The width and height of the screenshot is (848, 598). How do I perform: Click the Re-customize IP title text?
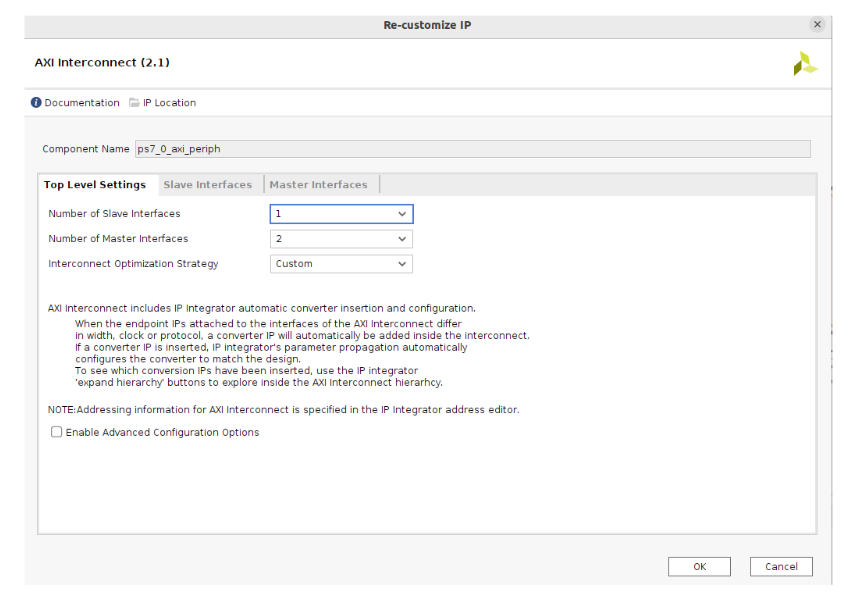[x=427, y=25]
